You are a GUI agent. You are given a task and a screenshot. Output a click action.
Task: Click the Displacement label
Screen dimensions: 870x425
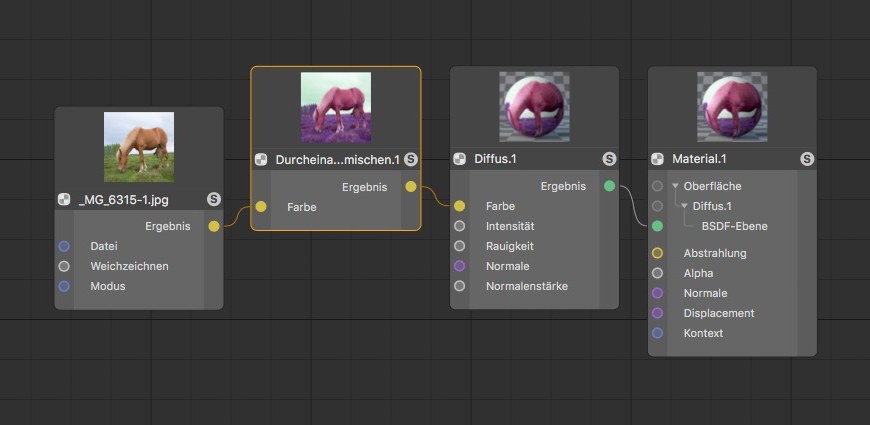click(x=719, y=313)
